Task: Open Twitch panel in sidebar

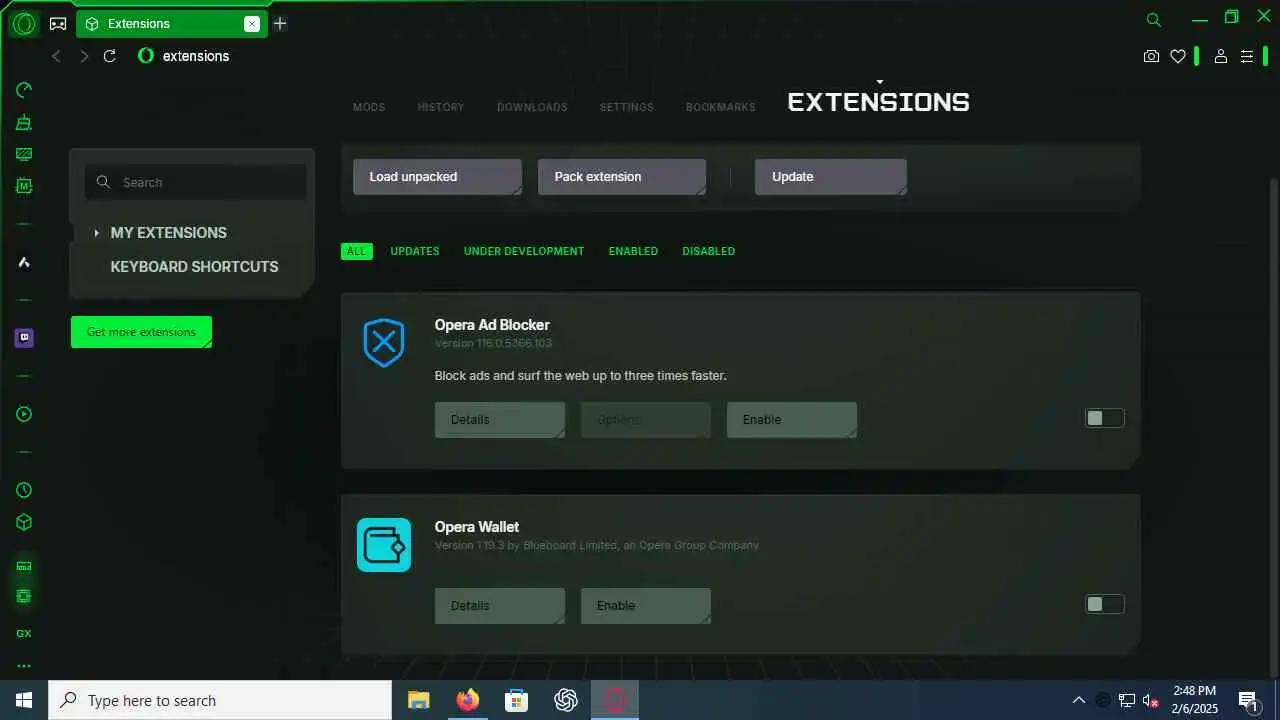Action: pos(24,338)
